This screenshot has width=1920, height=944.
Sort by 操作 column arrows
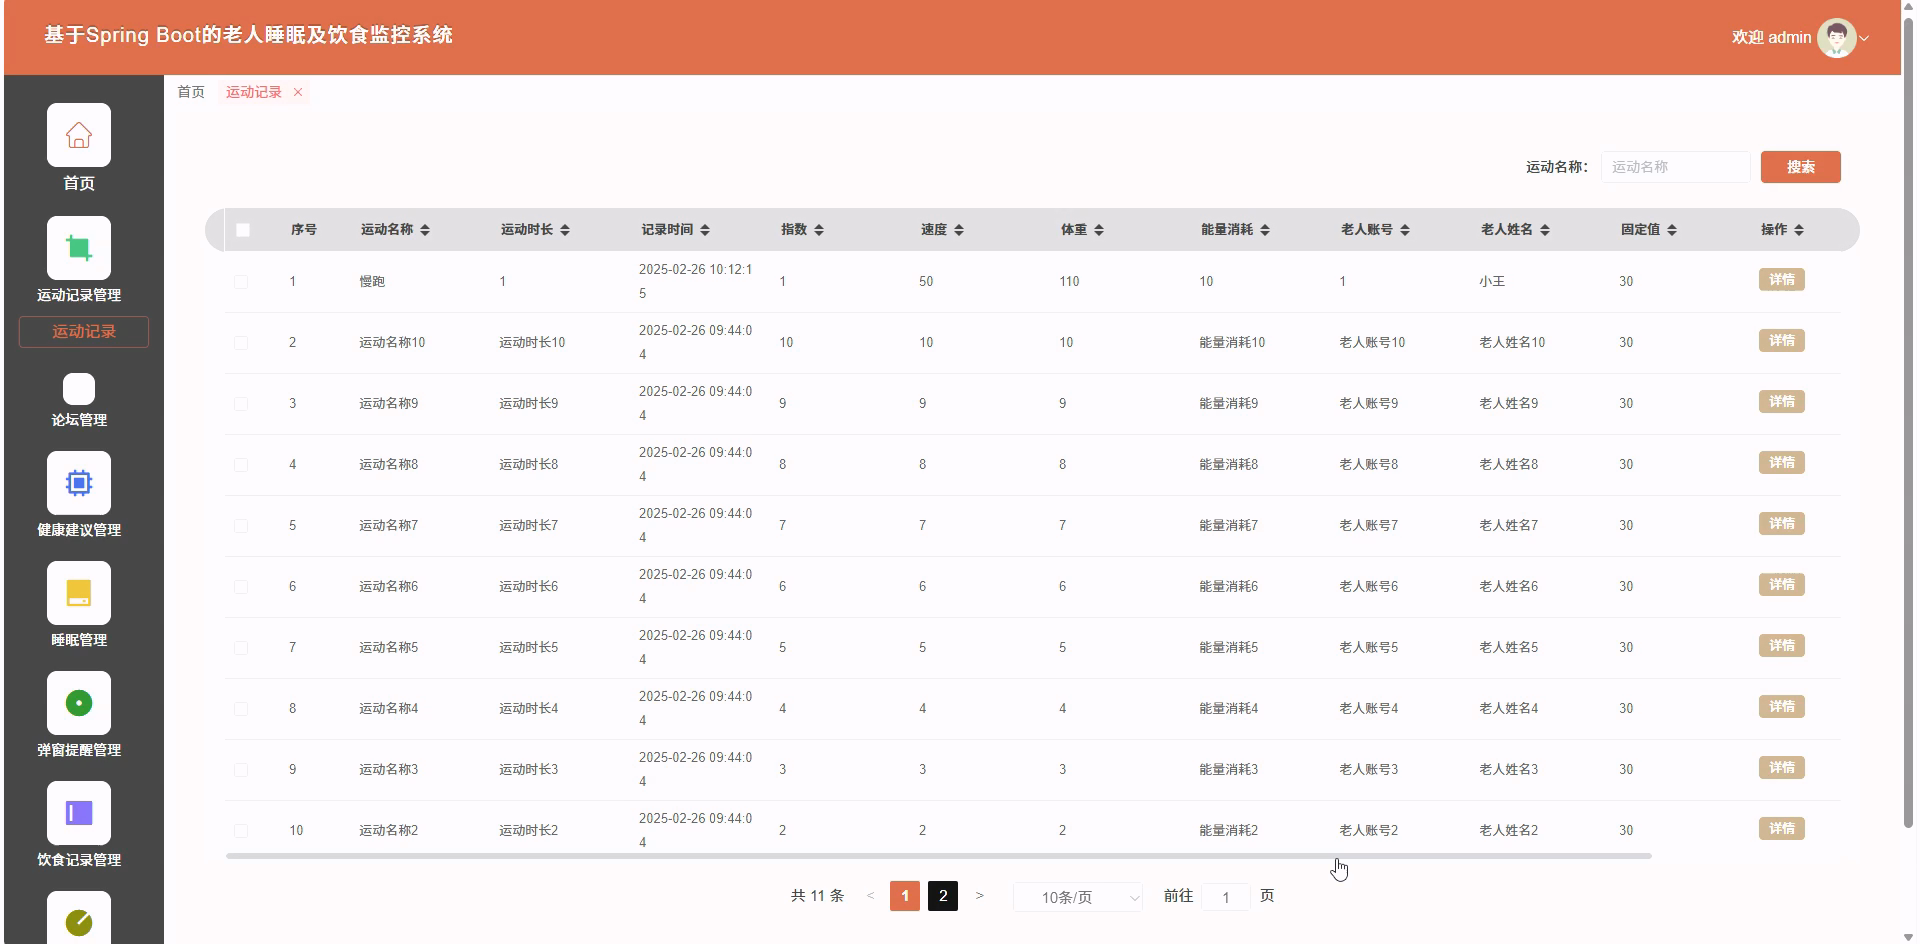tap(1799, 230)
